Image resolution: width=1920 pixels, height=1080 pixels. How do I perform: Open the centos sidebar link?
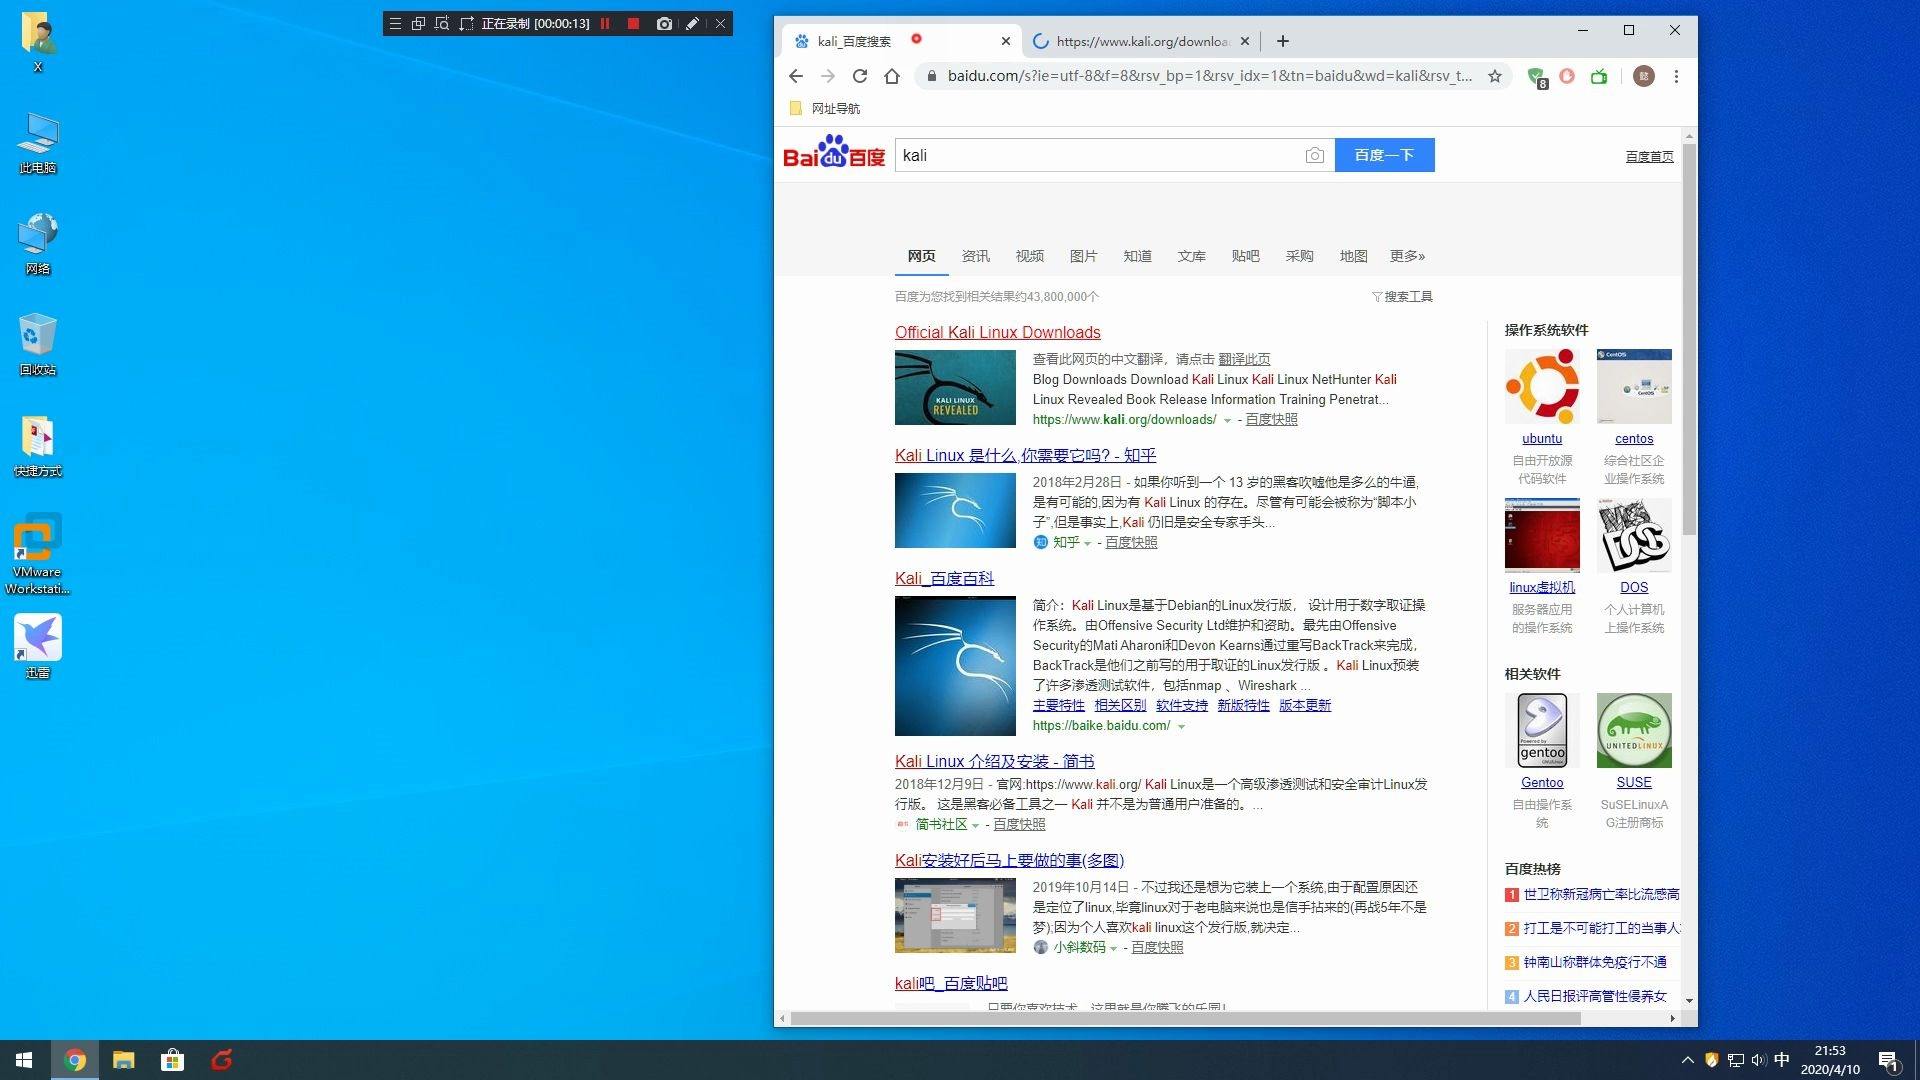coord(1634,439)
